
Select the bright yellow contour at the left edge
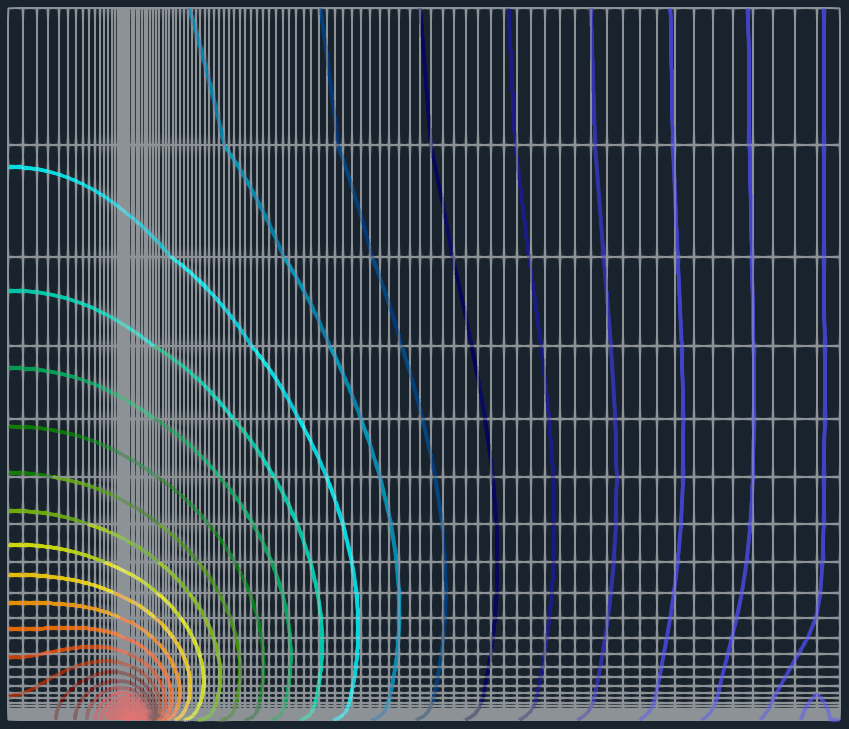(14, 545)
